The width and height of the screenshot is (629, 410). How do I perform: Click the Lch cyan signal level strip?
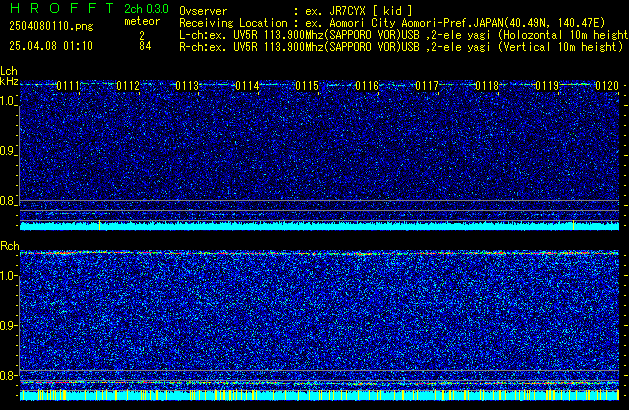pos(319,226)
